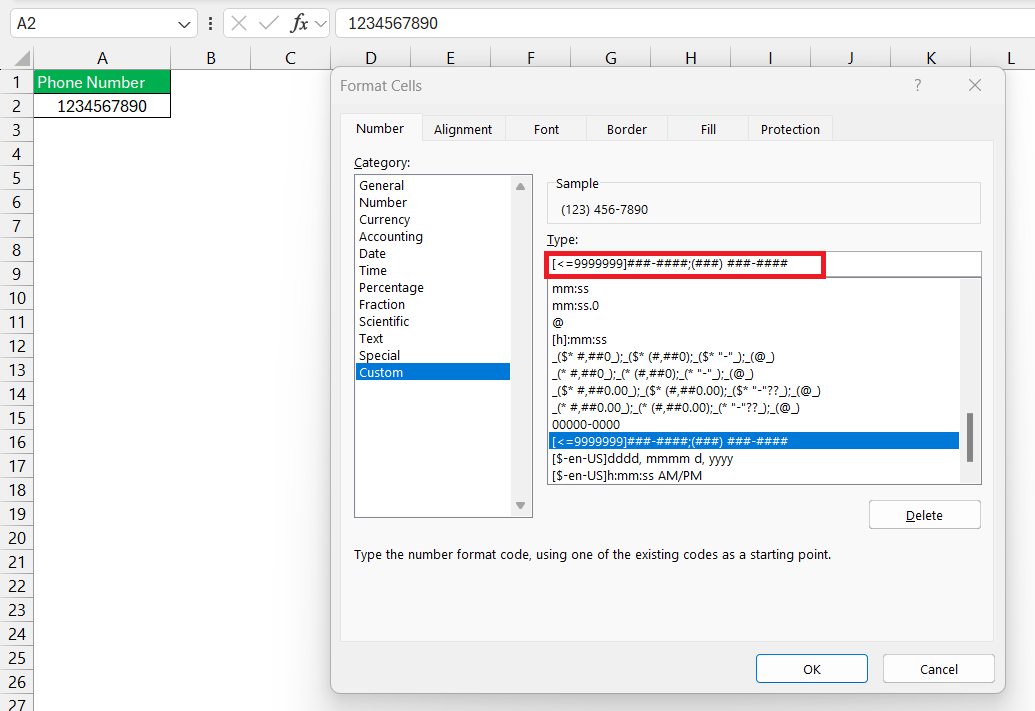Click the formula bar showing 1234567890
This screenshot has width=1035, height=711.
point(684,24)
